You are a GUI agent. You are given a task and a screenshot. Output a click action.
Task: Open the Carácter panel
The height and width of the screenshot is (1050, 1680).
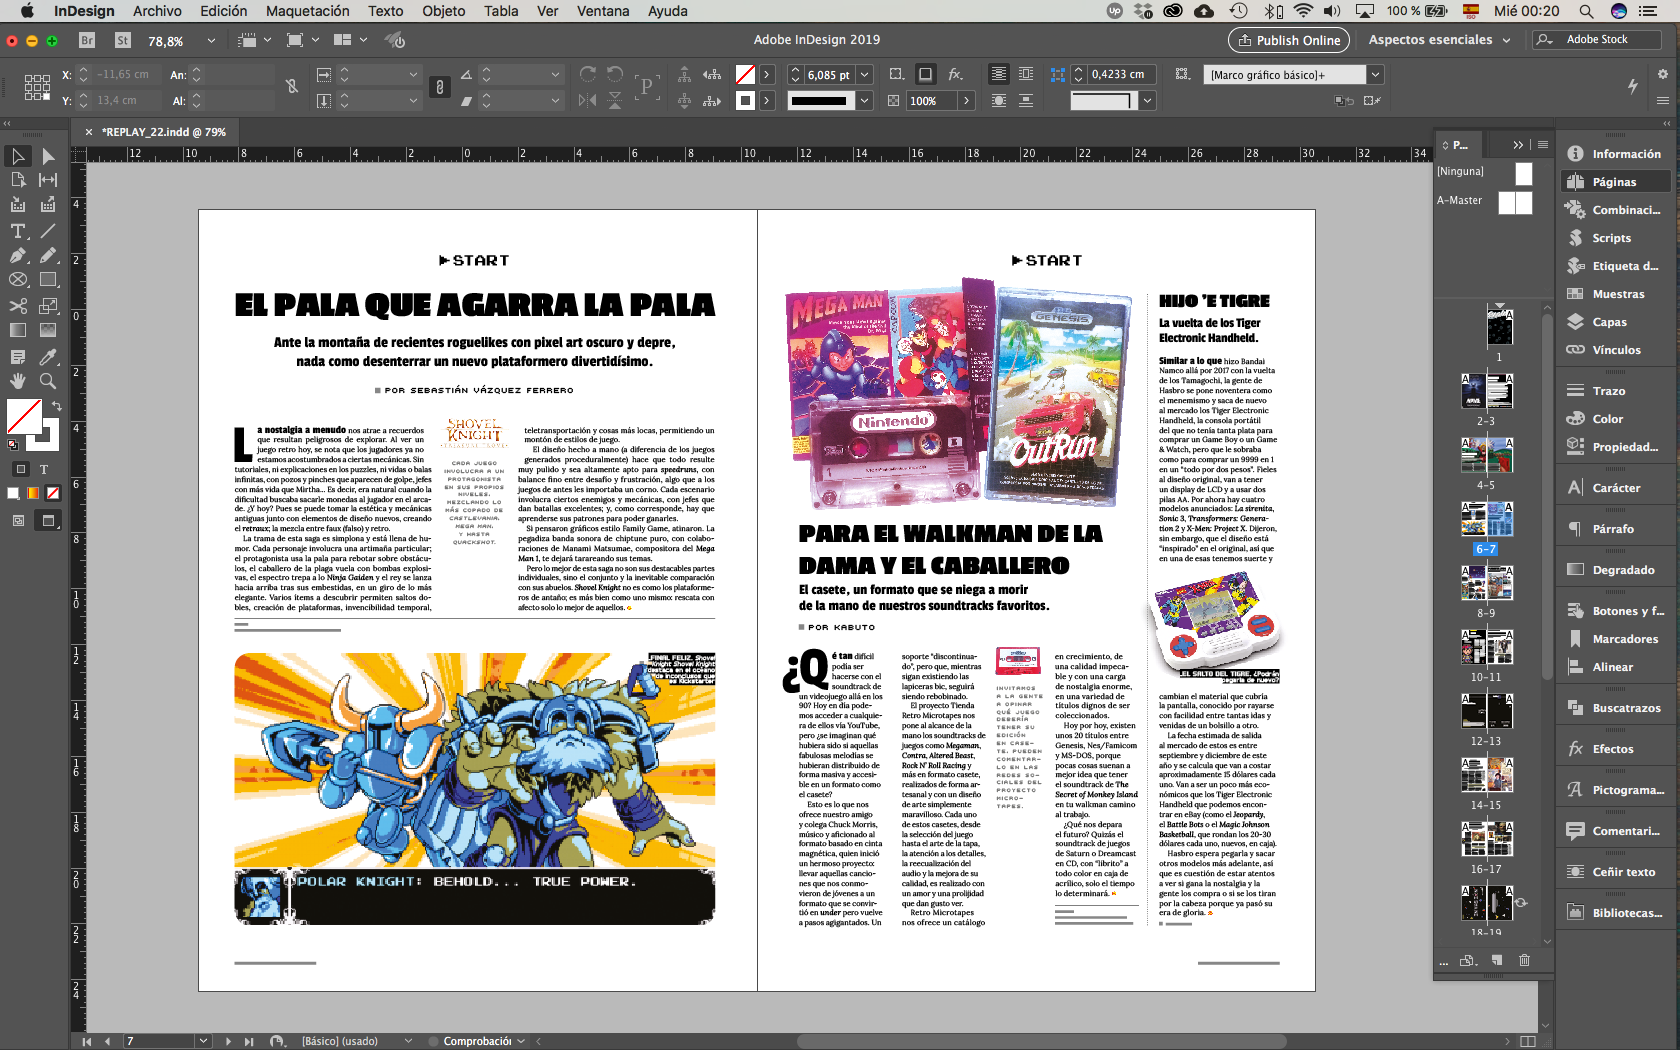click(x=1615, y=488)
